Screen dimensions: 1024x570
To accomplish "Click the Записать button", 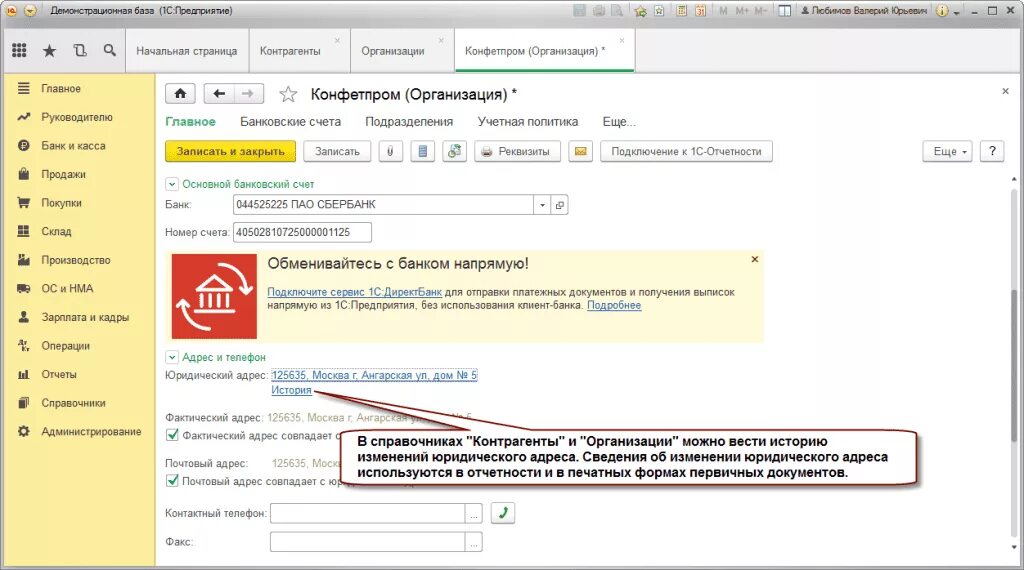I will pos(337,151).
